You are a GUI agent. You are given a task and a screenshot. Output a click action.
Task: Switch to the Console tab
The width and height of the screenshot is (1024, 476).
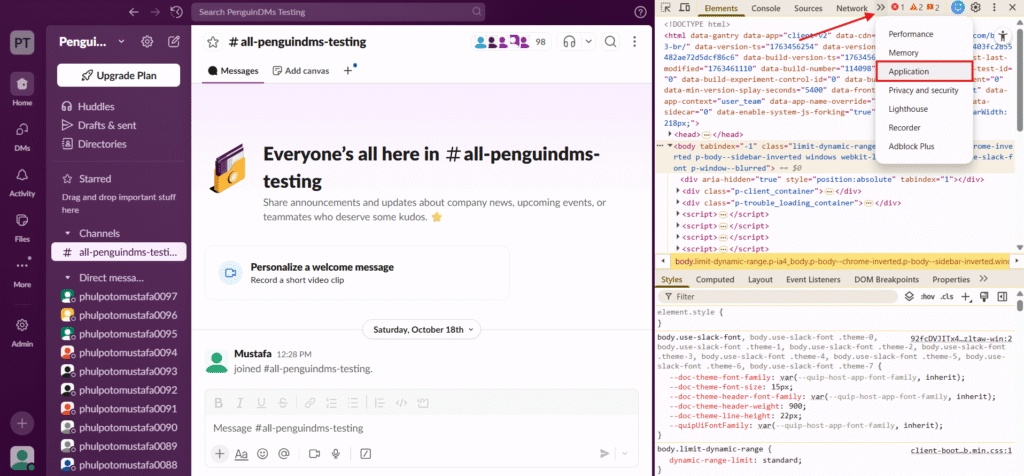(x=765, y=8)
